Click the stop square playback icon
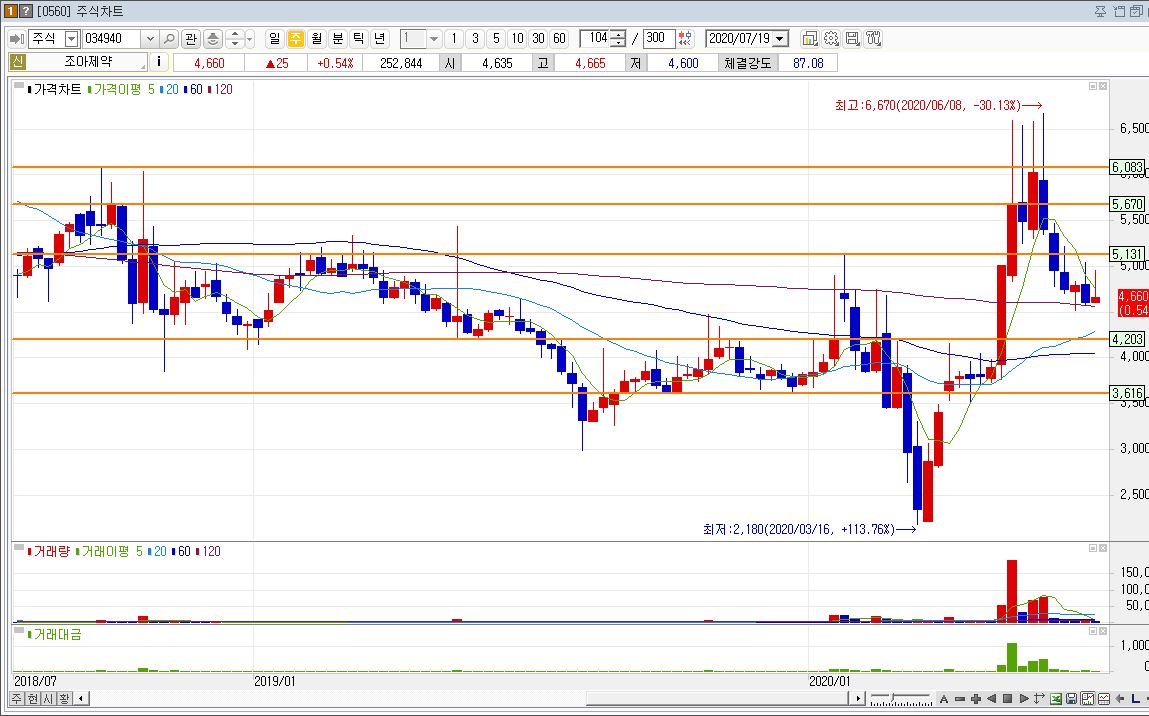Viewport: 1149px width, 716px height. (1008, 698)
